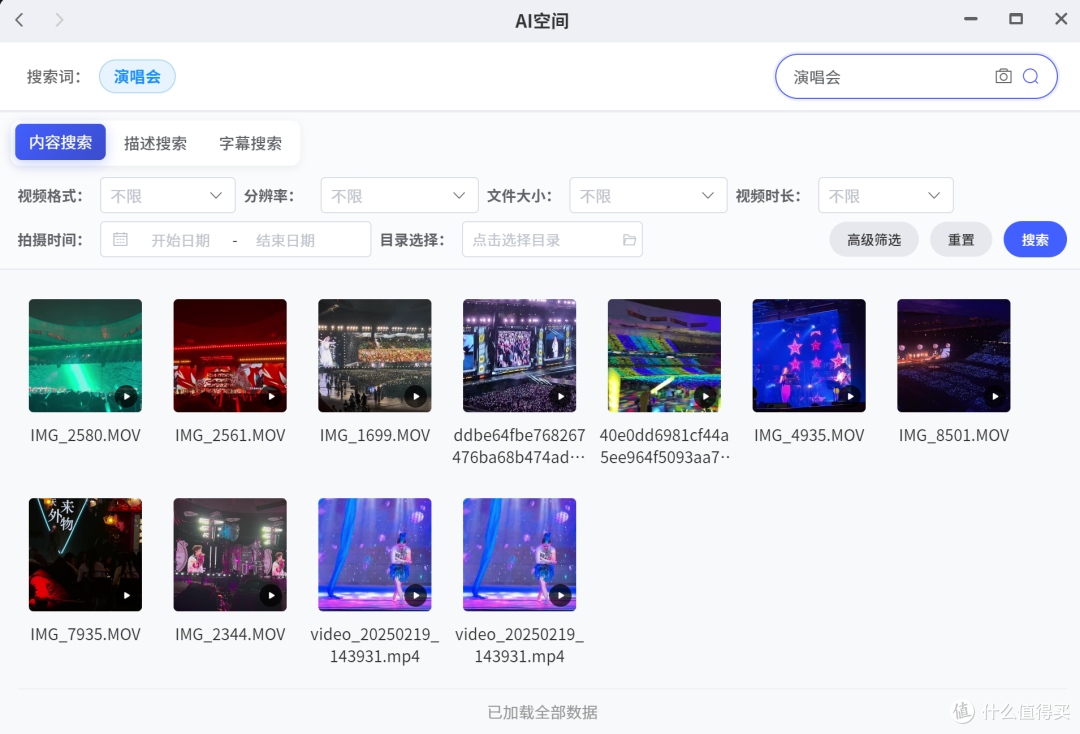Click the file name IMG_7935.MOV
Viewport: 1080px width, 734px height.
(x=85, y=634)
